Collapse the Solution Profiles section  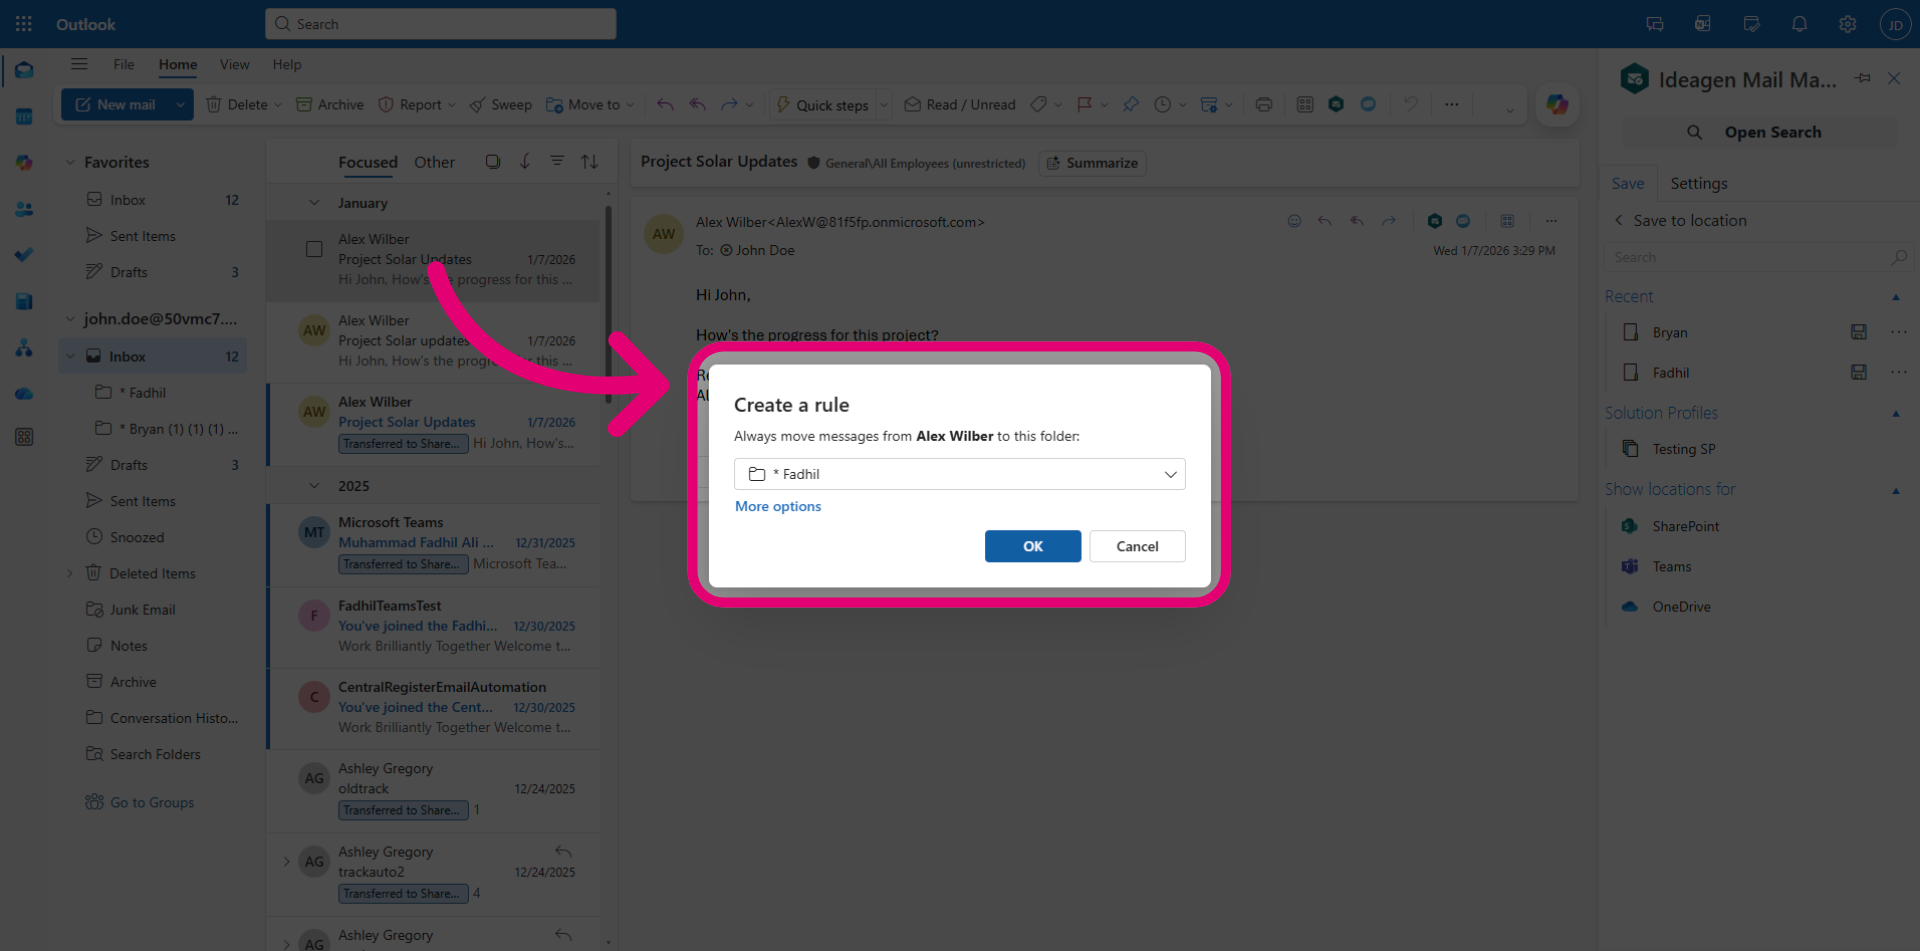[x=1896, y=413]
